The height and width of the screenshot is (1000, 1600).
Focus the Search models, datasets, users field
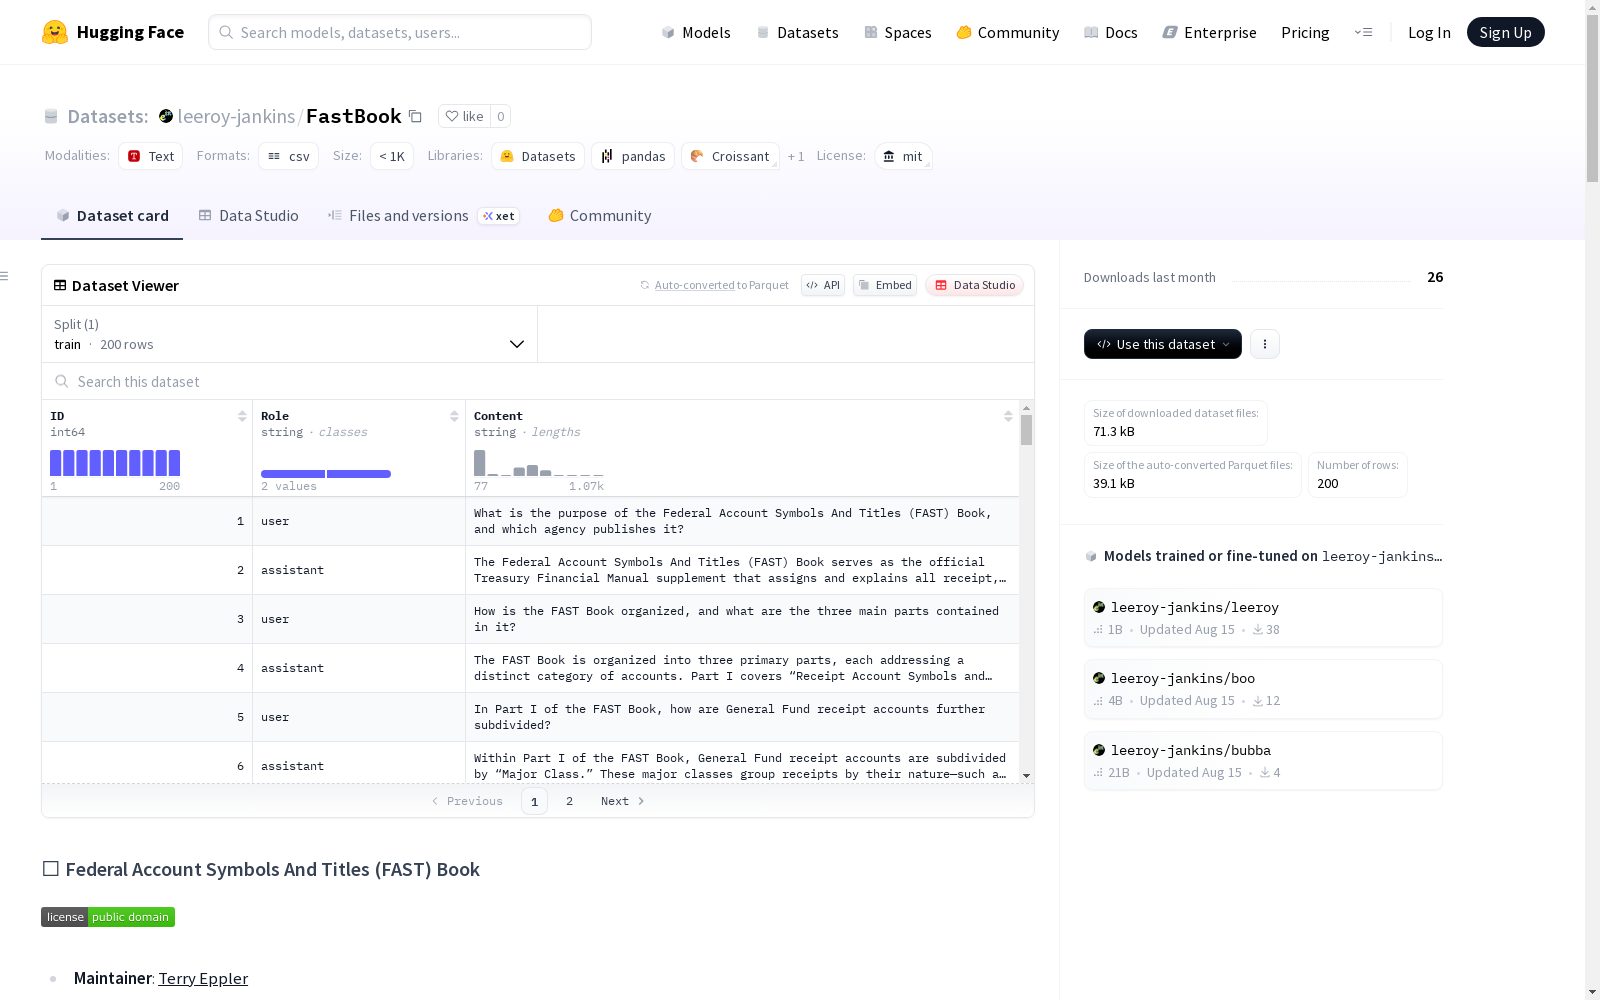[400, 32]
